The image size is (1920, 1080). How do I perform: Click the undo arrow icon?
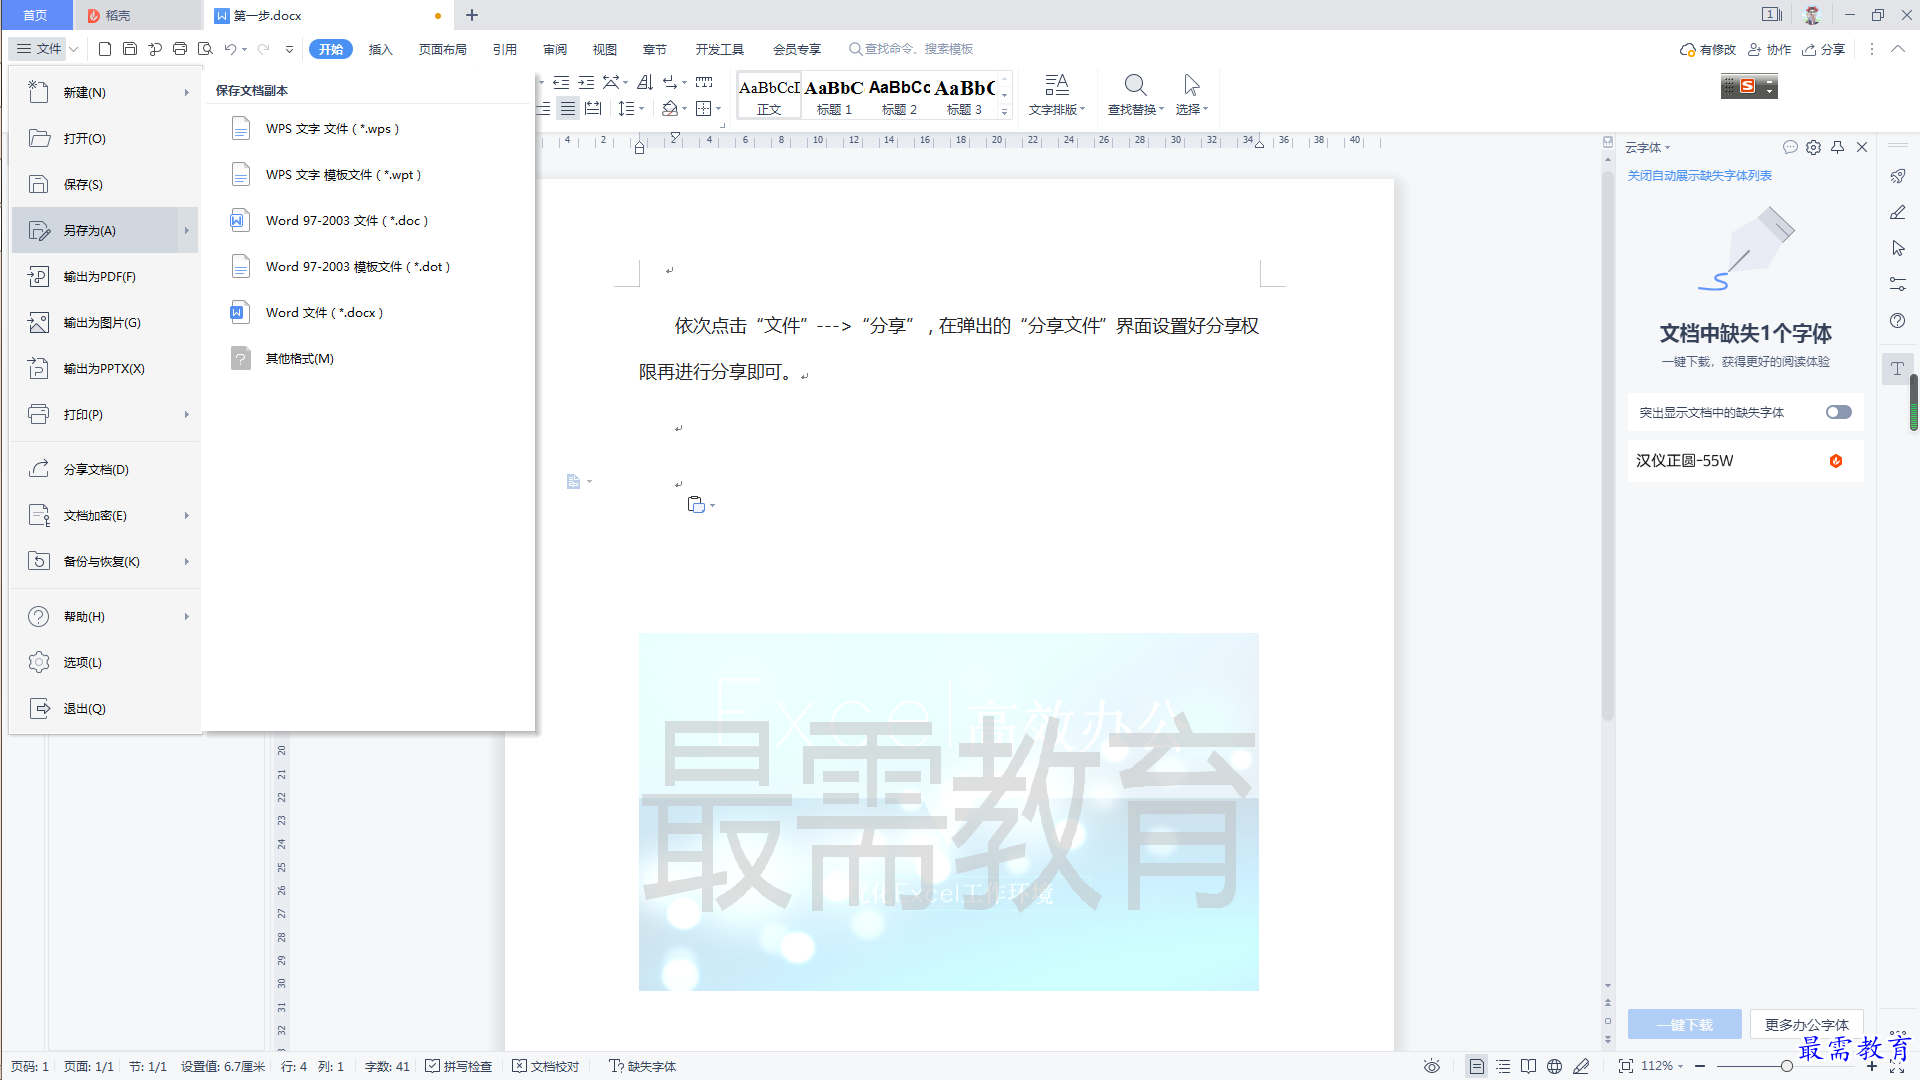click(x=231, y=49)
